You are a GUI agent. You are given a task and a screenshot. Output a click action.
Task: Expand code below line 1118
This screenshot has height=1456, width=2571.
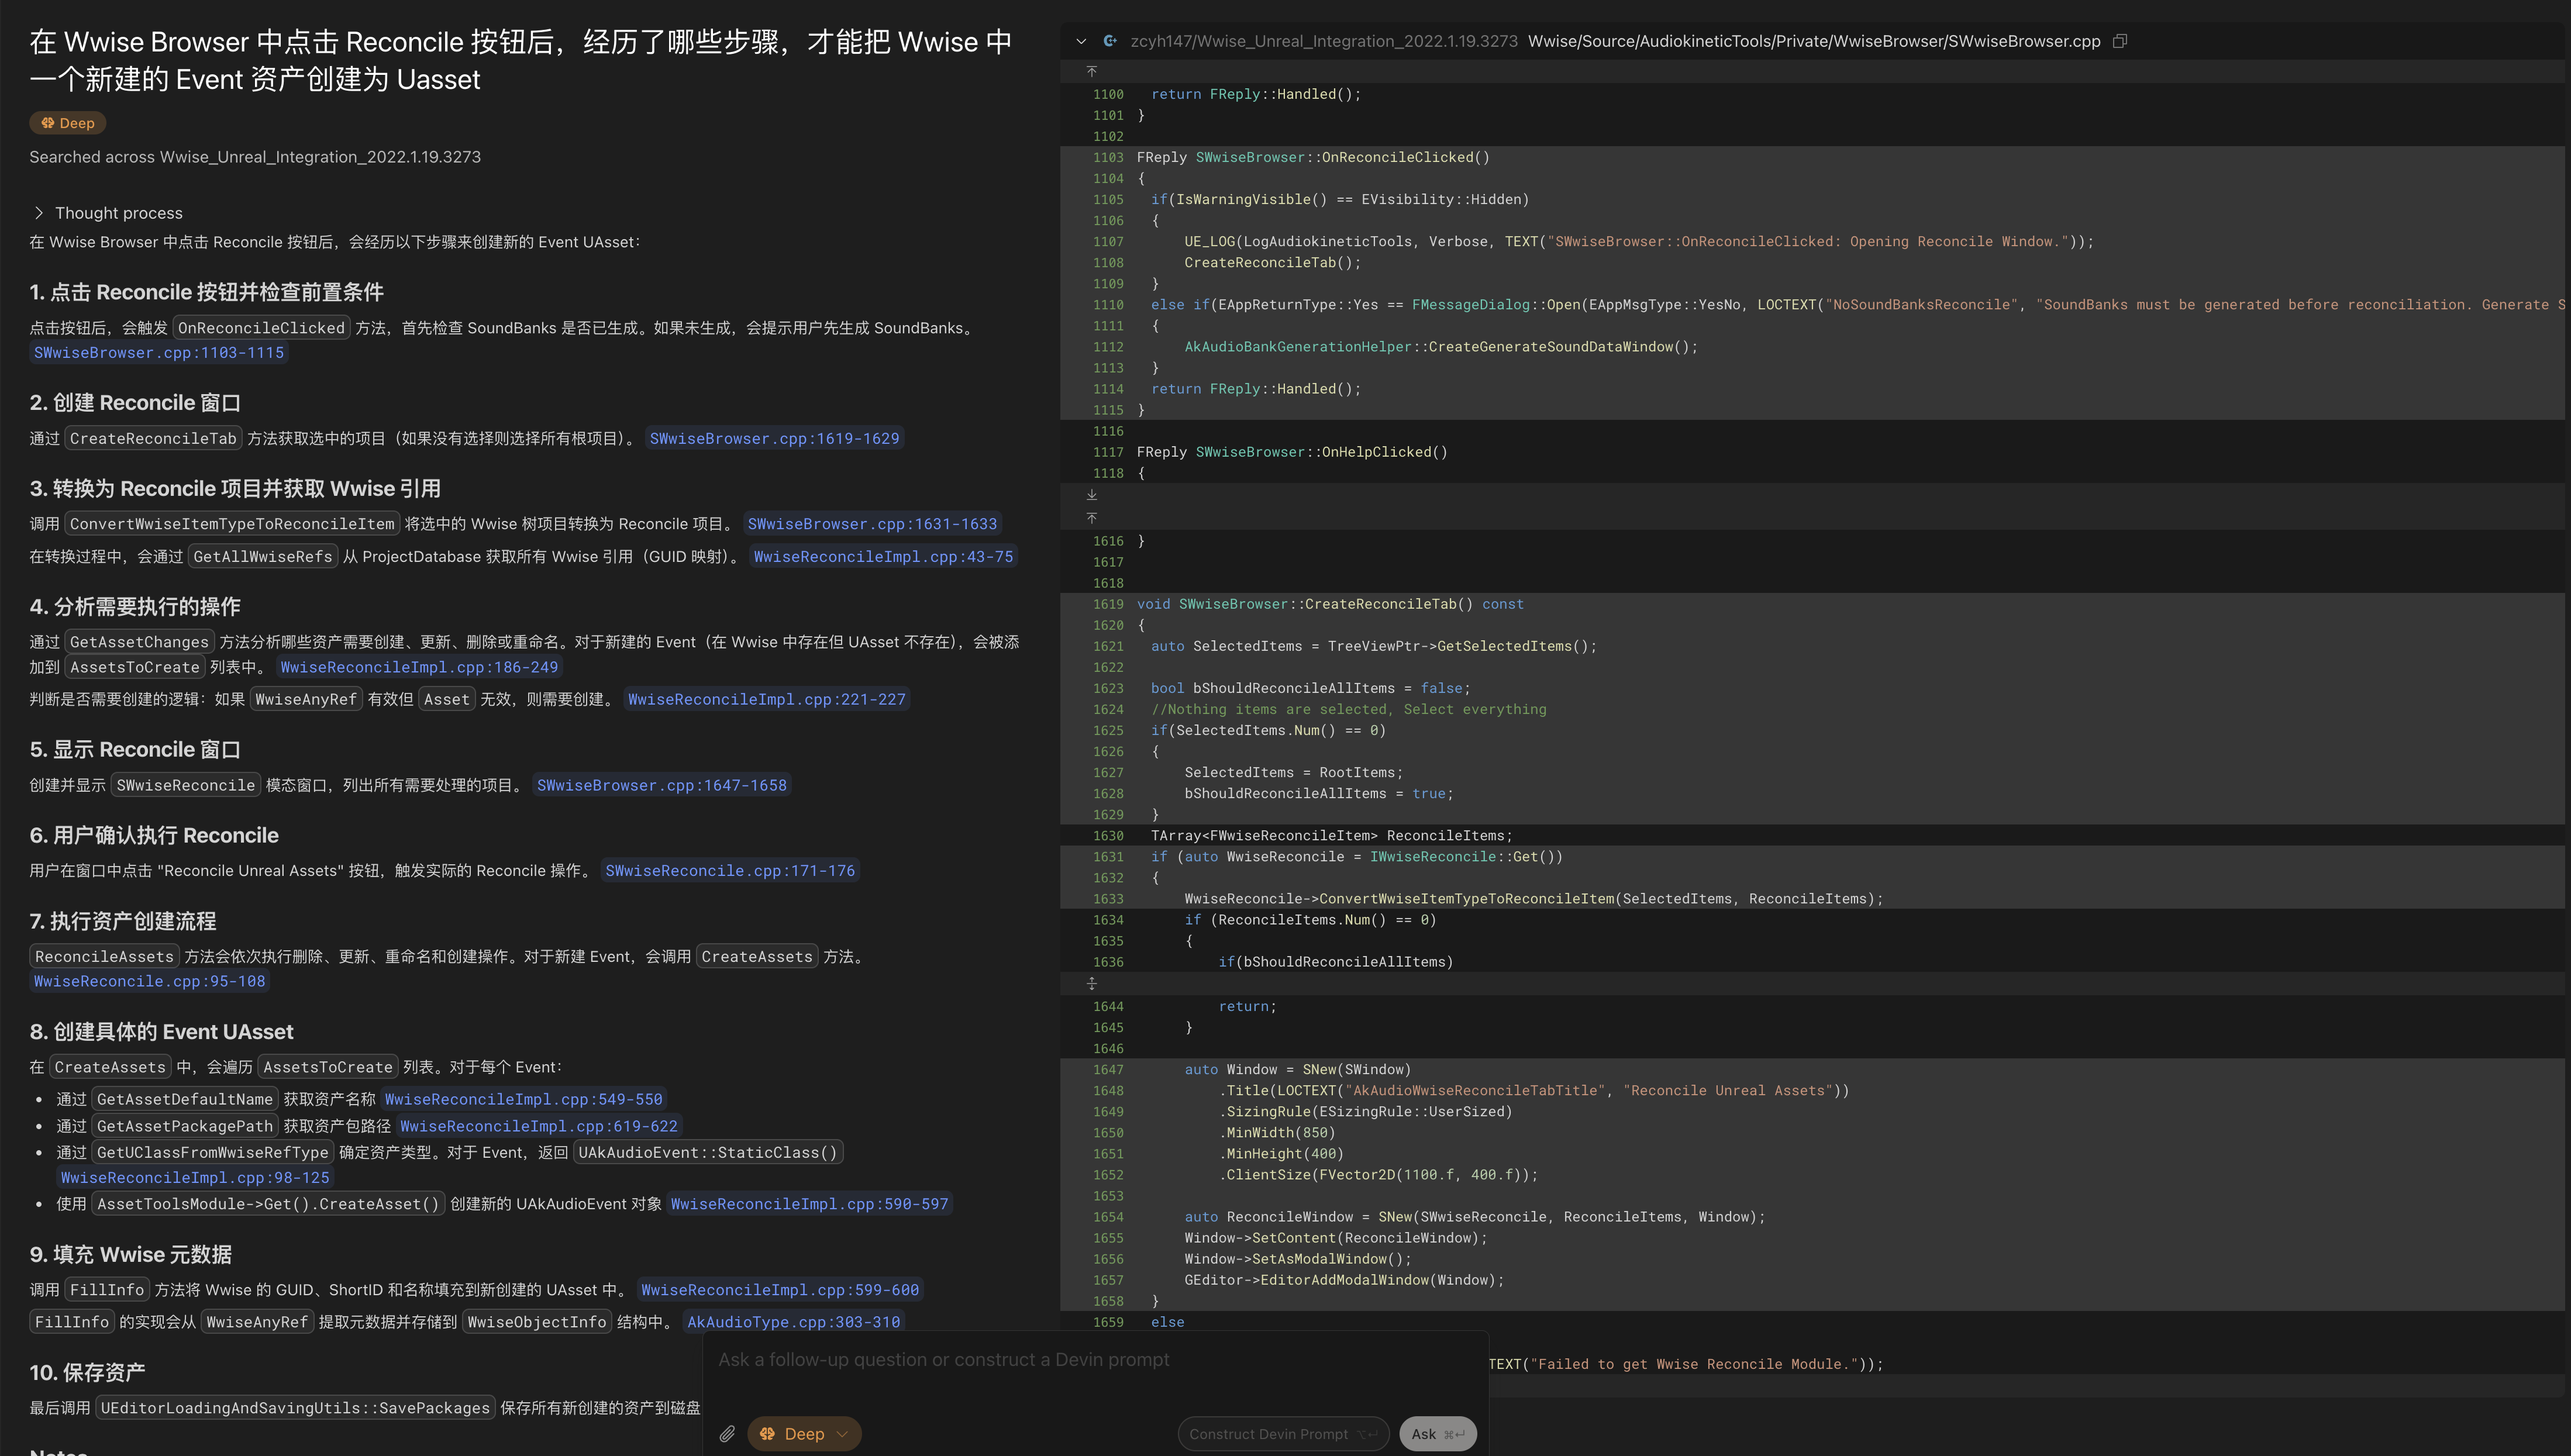tap(1092, 495)
